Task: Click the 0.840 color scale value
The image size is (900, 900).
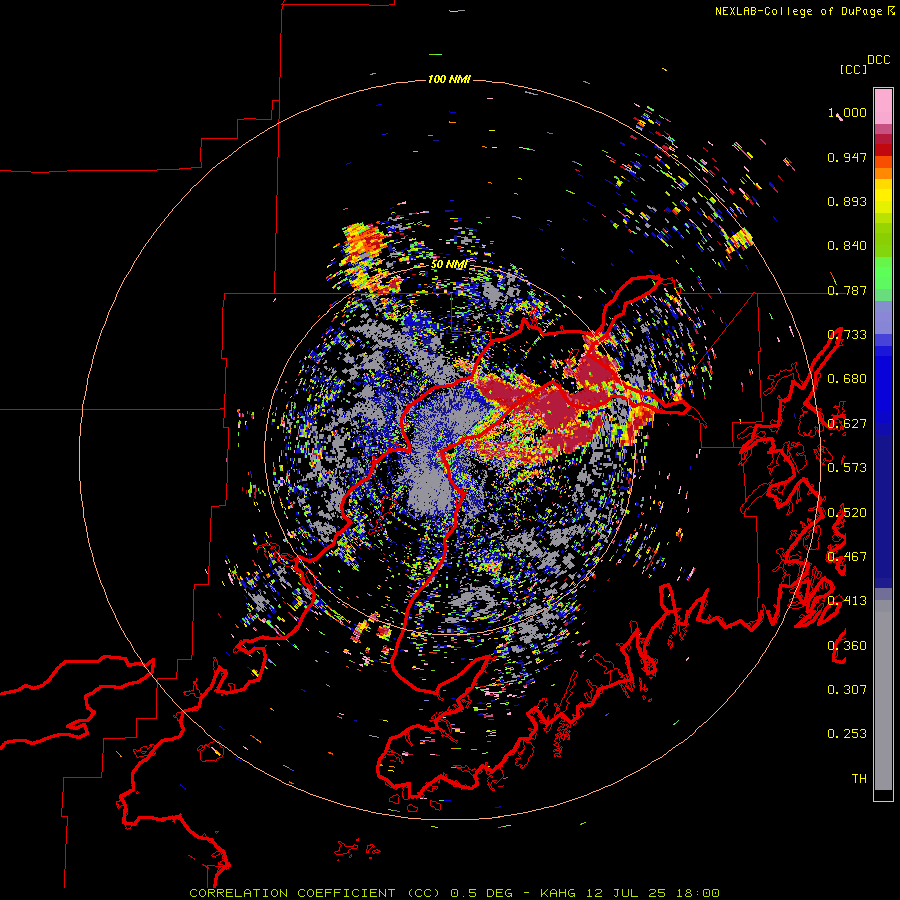Action: (x=847, y=246)
